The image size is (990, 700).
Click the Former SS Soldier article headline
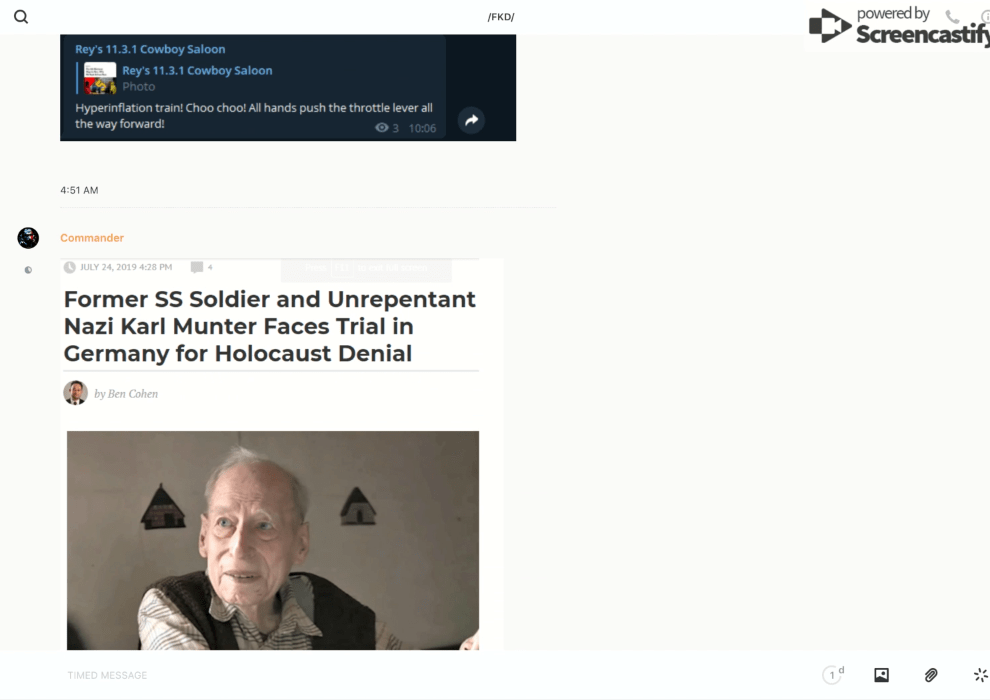(270, 326)
